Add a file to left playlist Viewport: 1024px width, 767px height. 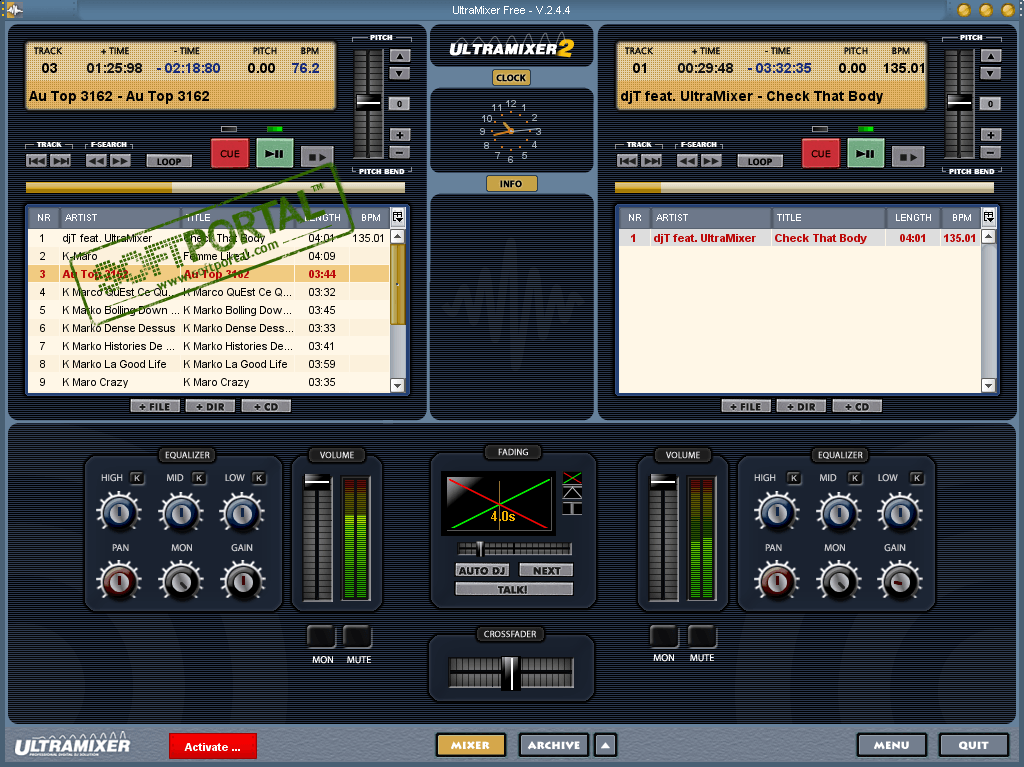click(154, 406)
